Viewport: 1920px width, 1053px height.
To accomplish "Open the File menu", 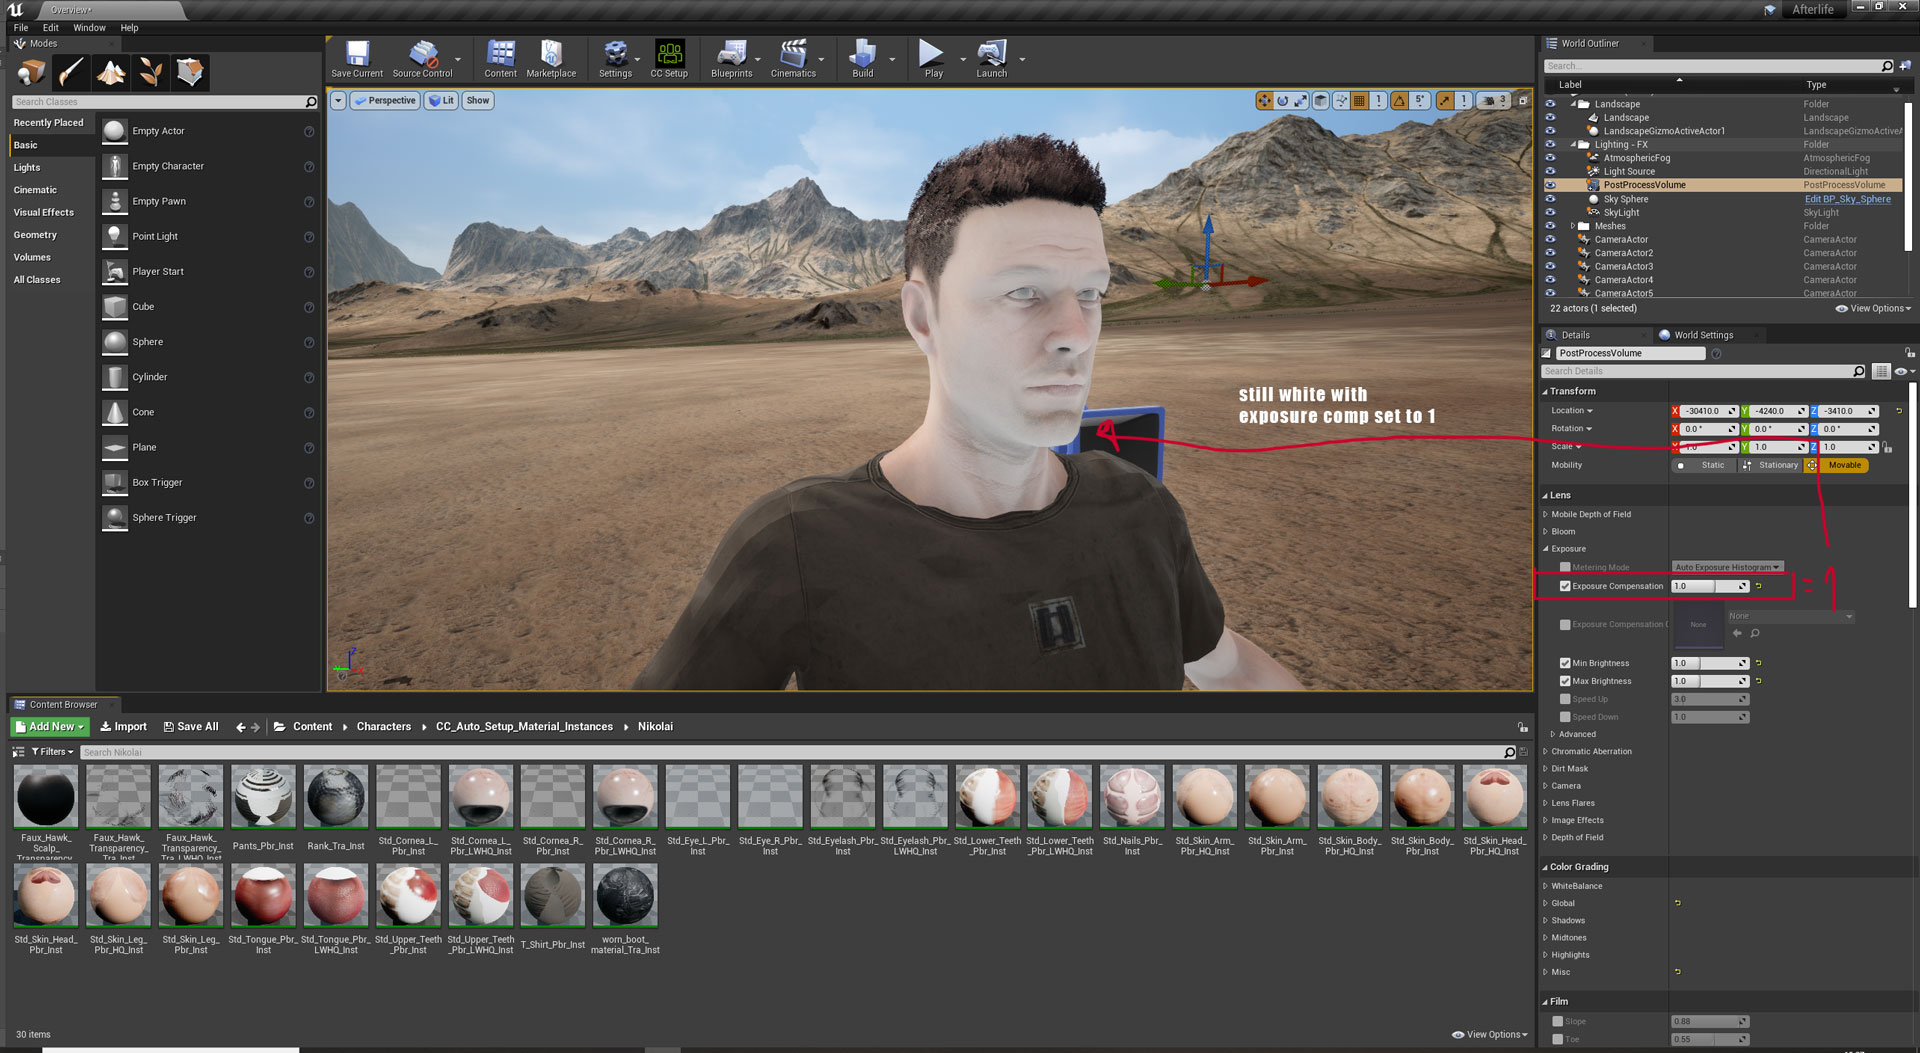I will tap(20, 28).
